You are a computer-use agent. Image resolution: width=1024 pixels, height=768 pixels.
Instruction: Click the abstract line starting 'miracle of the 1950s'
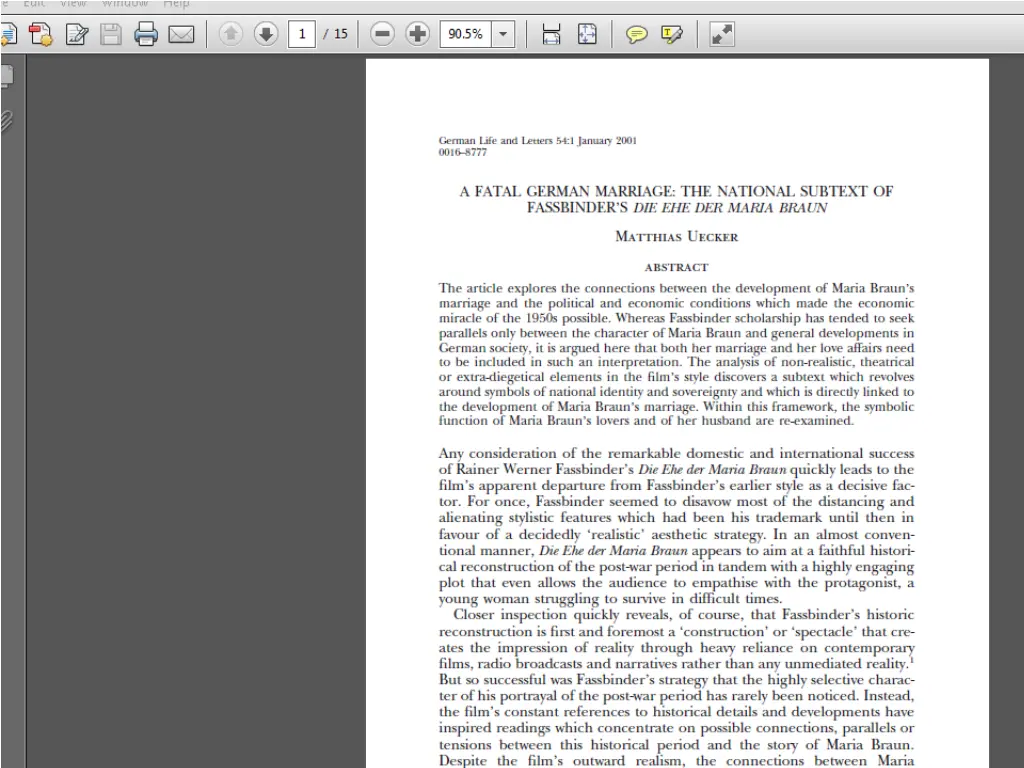(x=677, y=318)
